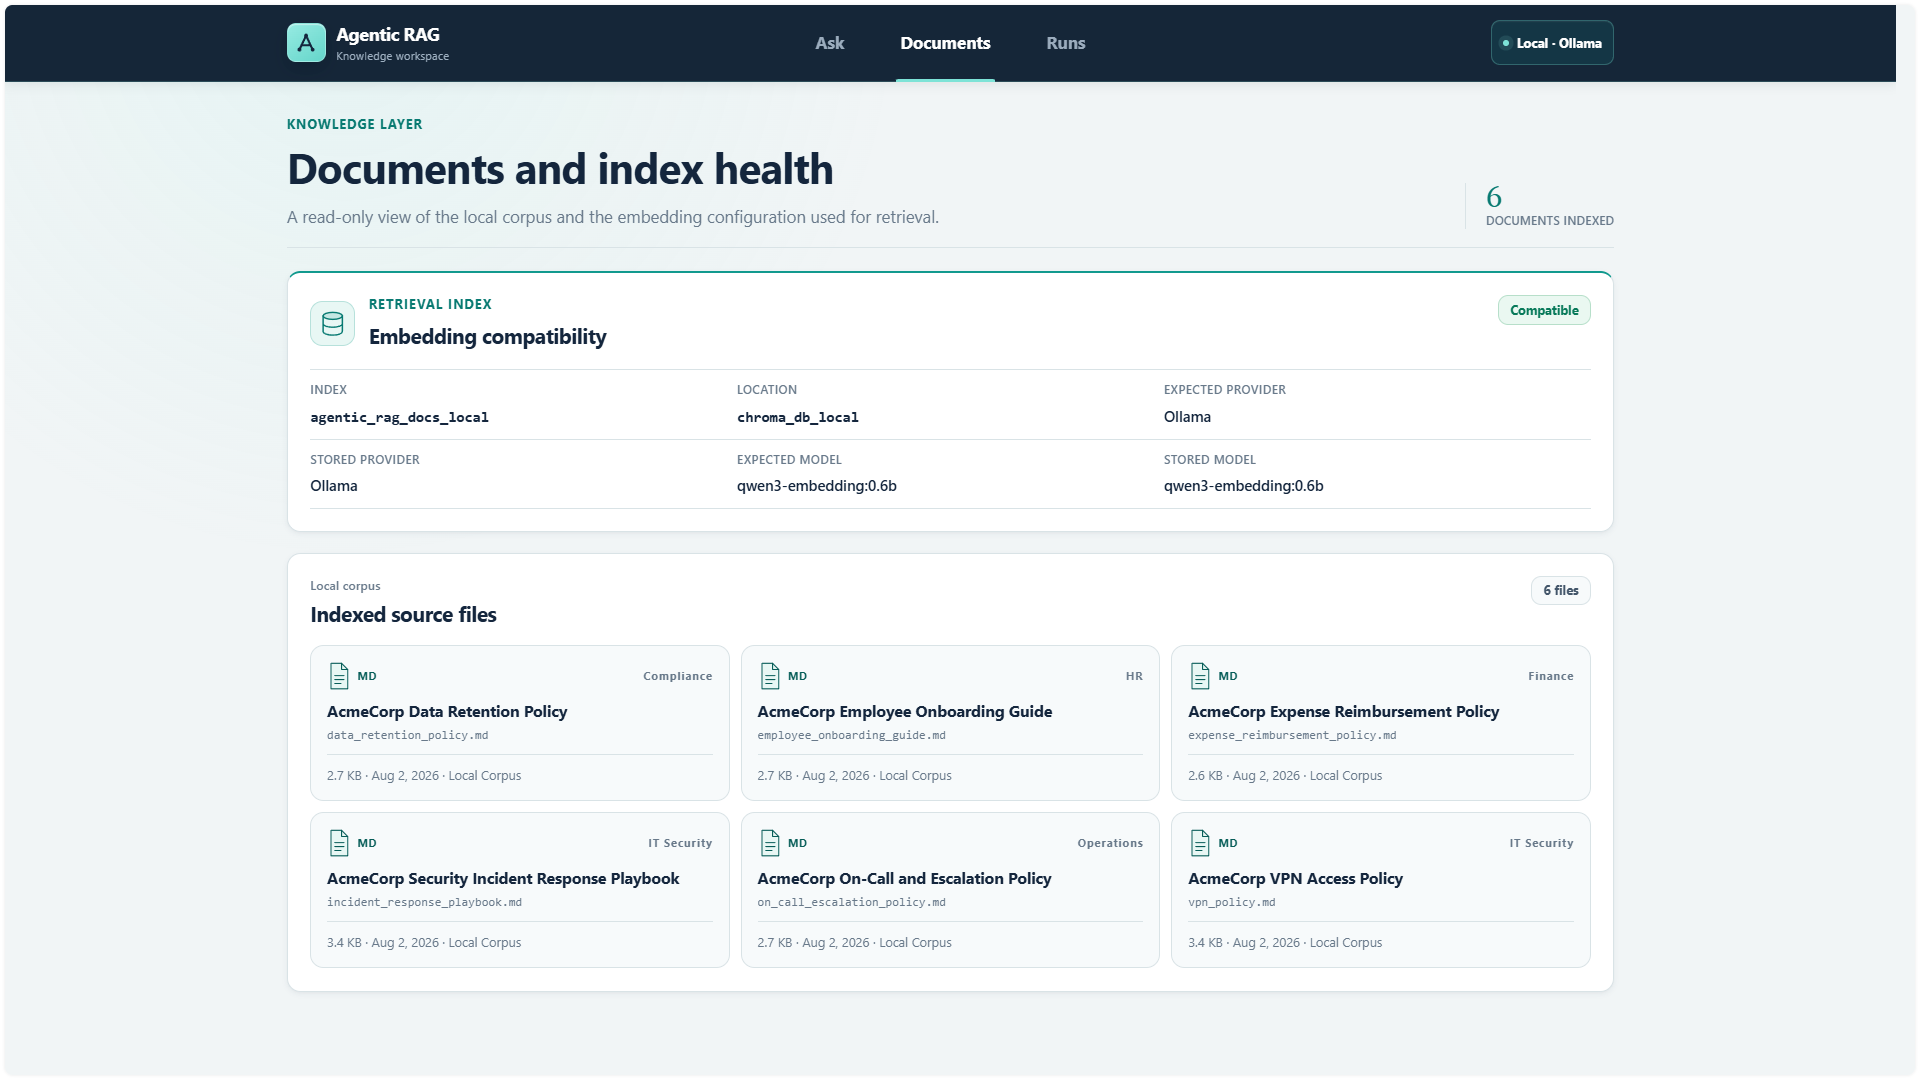
Task: Open the AcmeCorp Security Incident Response Playbook card
Action: [x=520, y=890]
